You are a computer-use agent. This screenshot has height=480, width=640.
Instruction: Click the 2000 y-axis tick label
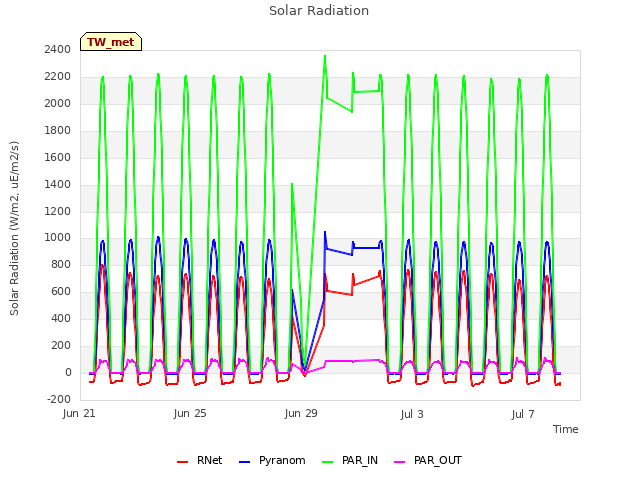pyautogui.click(x=58, y=103)
